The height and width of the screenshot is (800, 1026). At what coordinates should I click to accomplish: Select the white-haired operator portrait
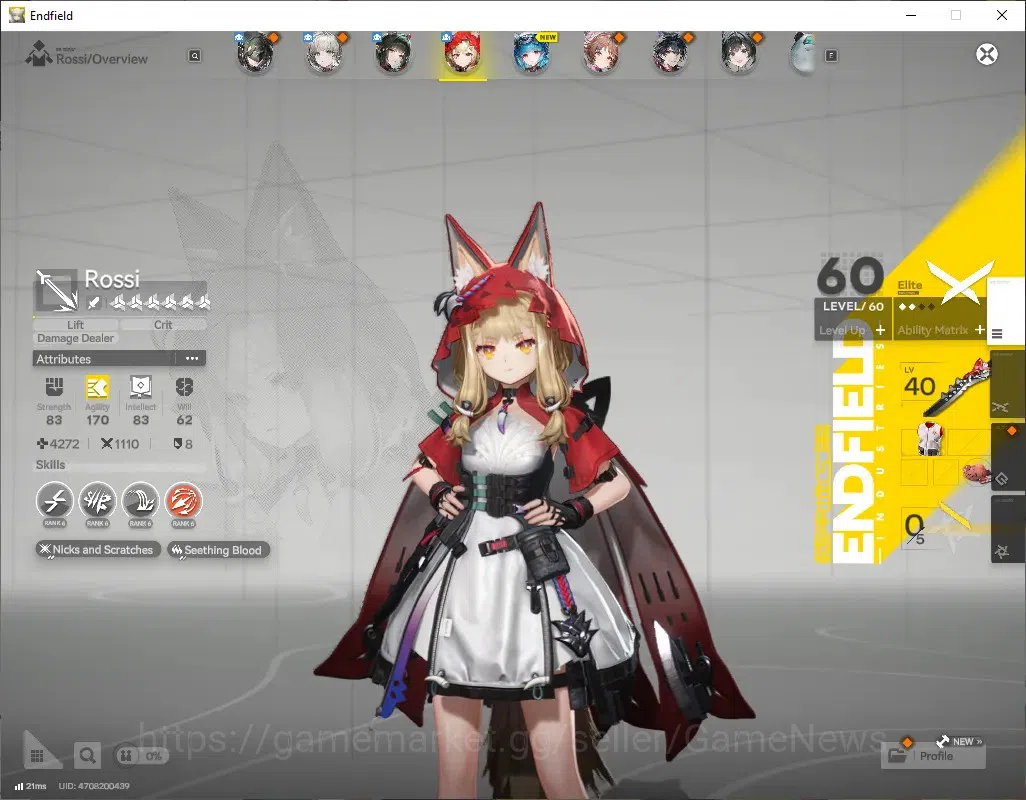(x=325, y=53)
